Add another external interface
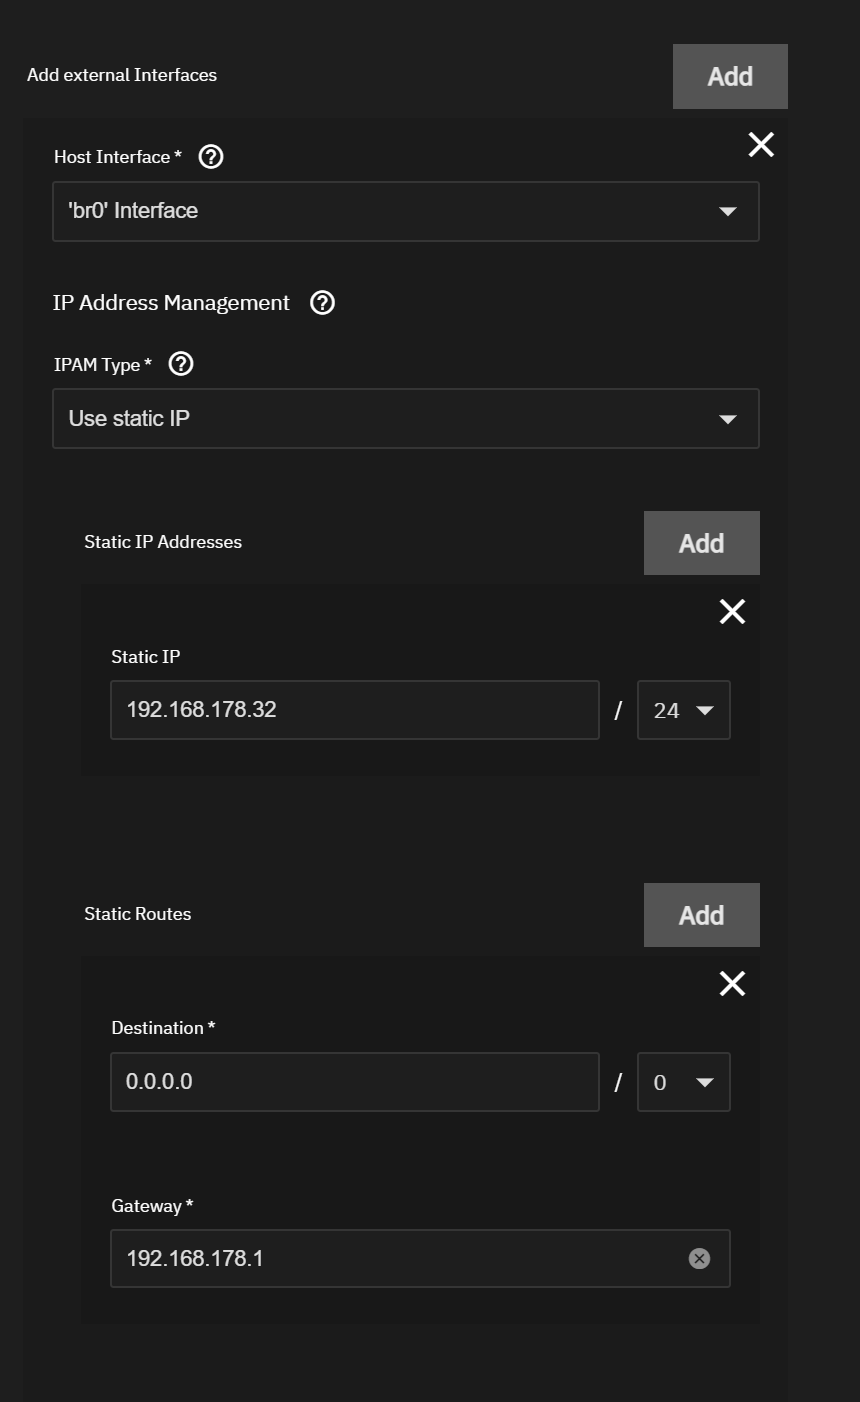The image size is (860, 1402). point(730,76)
